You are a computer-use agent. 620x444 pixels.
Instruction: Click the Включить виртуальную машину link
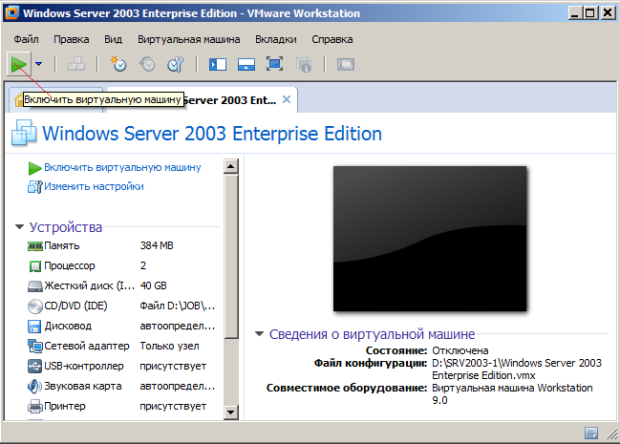pyautogui.click(x=123, y=168)
